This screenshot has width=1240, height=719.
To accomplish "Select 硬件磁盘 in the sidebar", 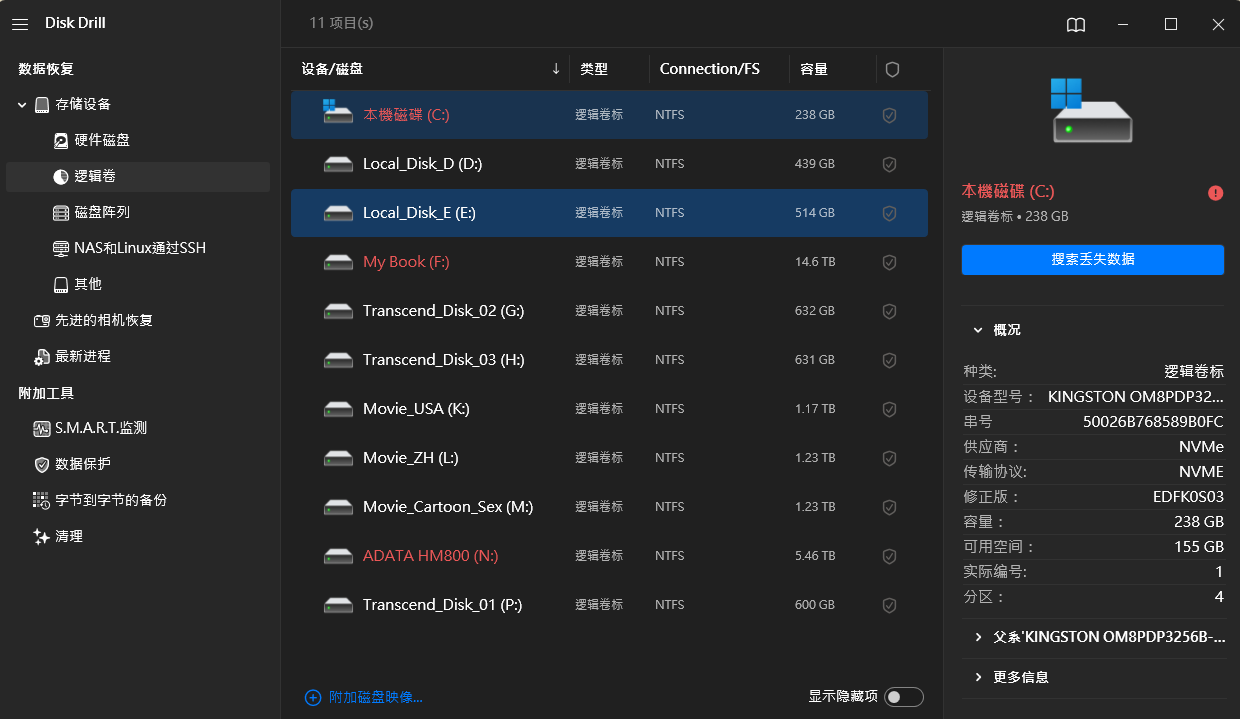I will [x=101, y=140].
